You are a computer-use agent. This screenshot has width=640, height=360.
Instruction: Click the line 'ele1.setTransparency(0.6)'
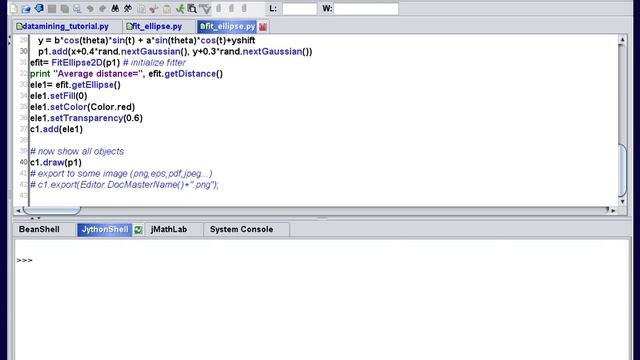[87, 118]
